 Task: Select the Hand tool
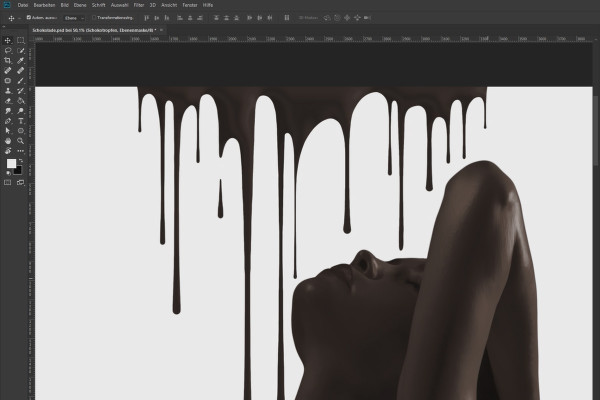click(8, 140)
